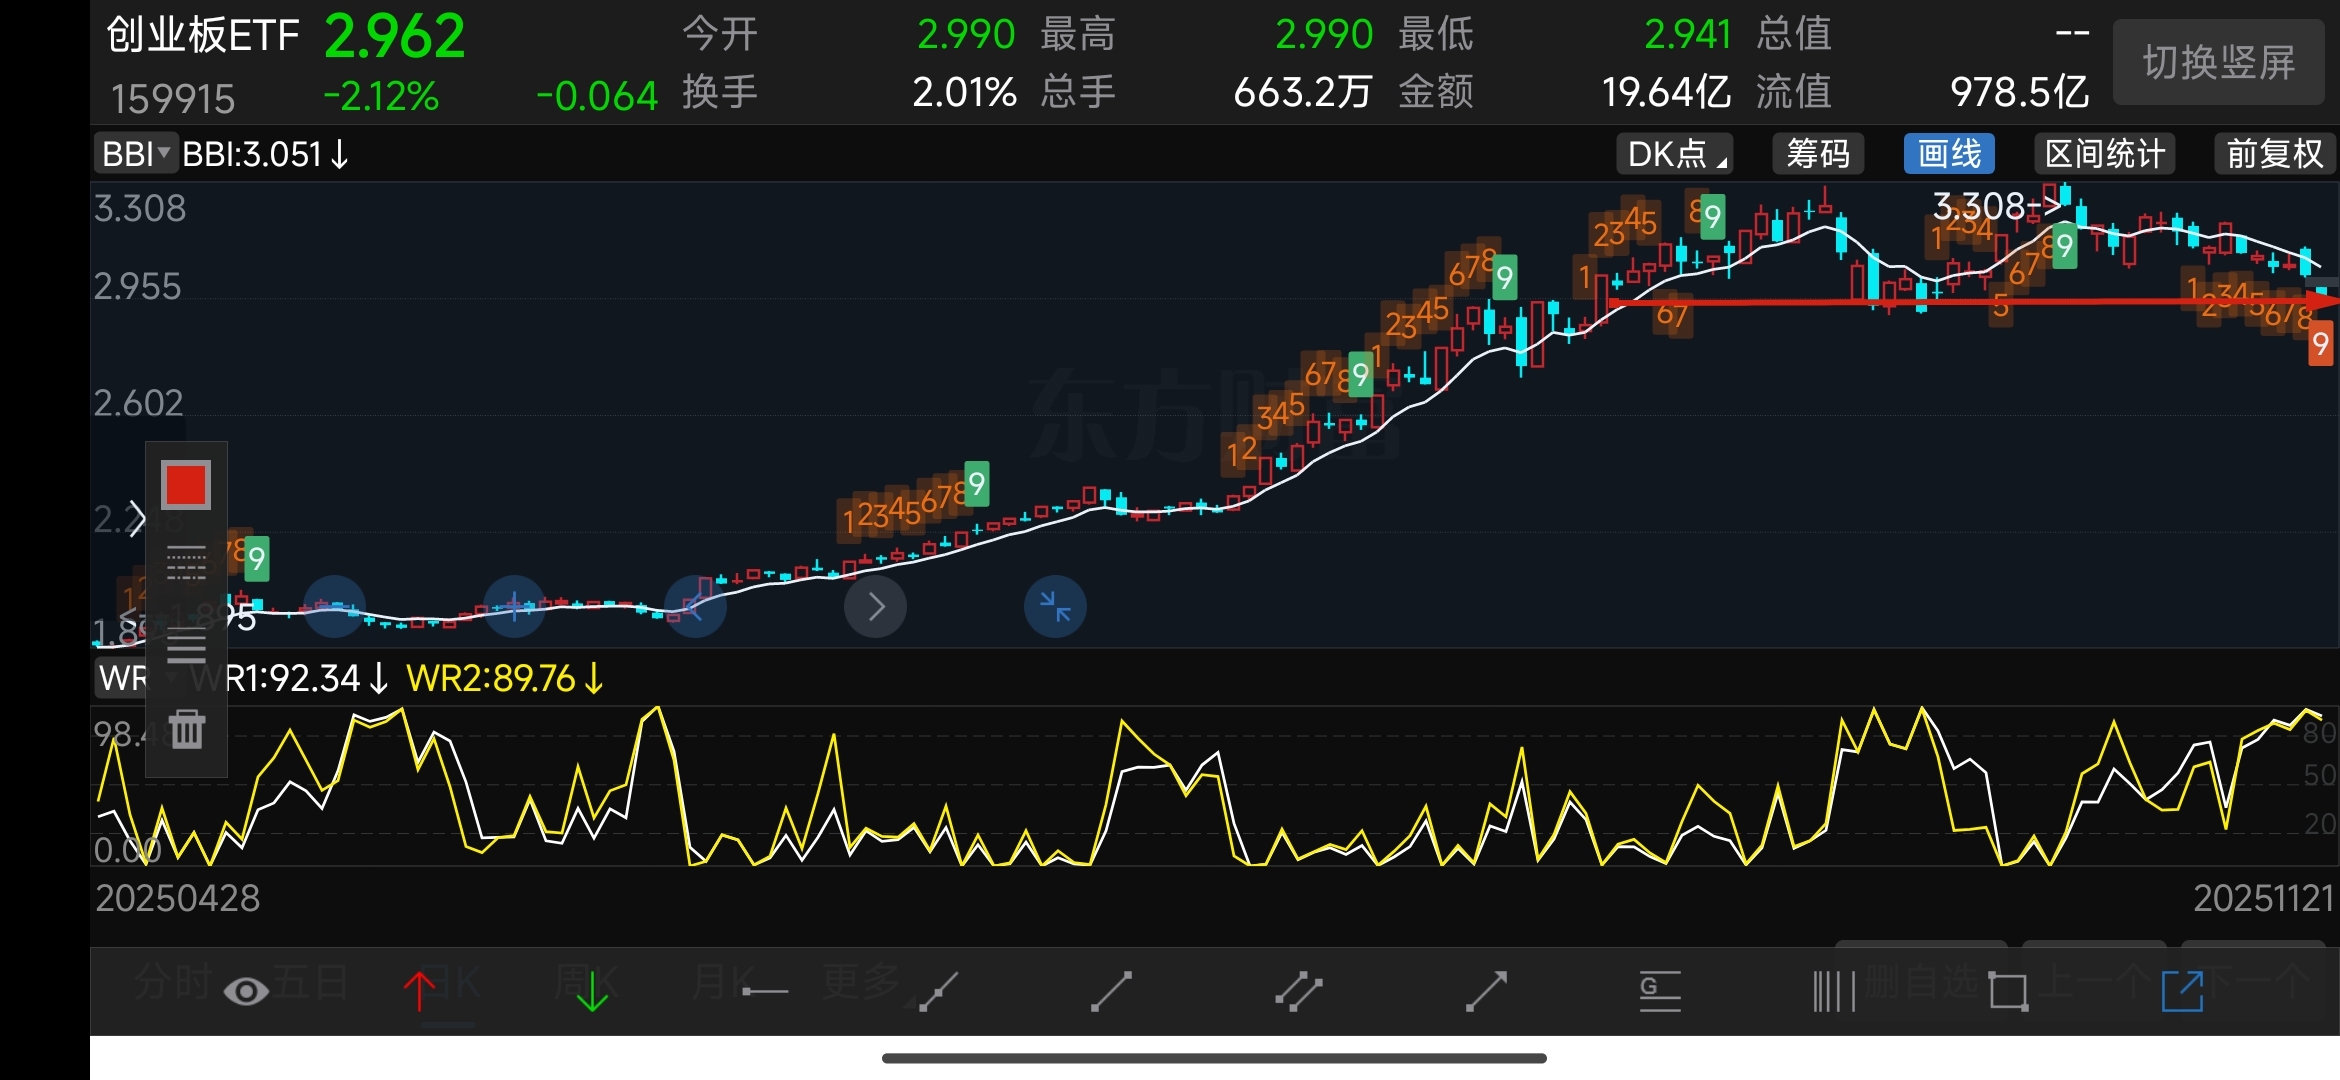
Task: Toggle drawing visibility with the eye icon
Action: point(246,991)
